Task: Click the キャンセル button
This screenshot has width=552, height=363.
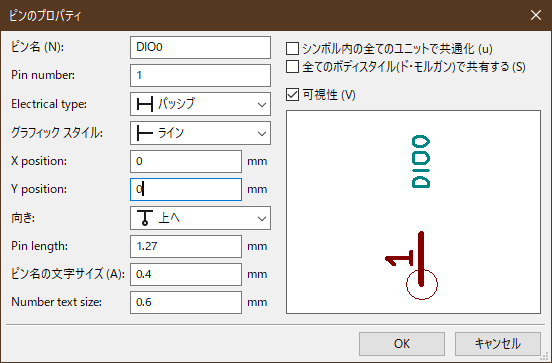Action: (498, 344)
